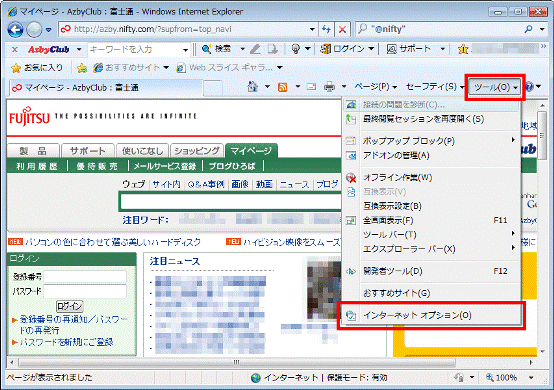
Task: Select 互換表示設定(B) menu item
Action: (431, 206)
